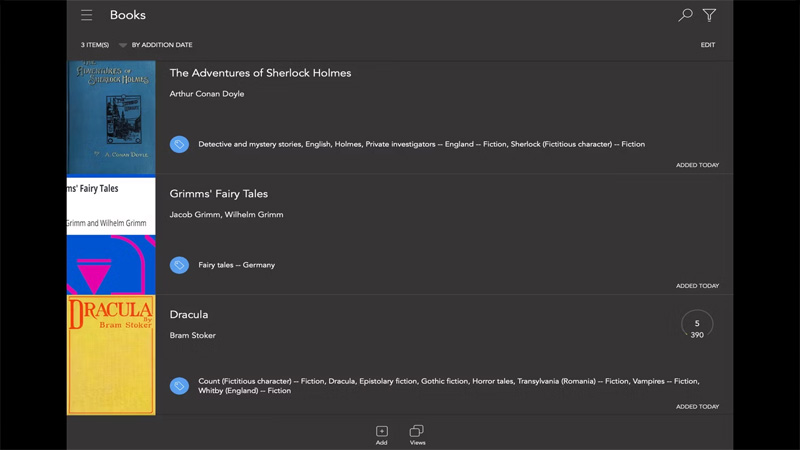Click author Arthur Conan Doyle
The width and height of the screenshot is (800, 450).
click(x=206, y=94)
